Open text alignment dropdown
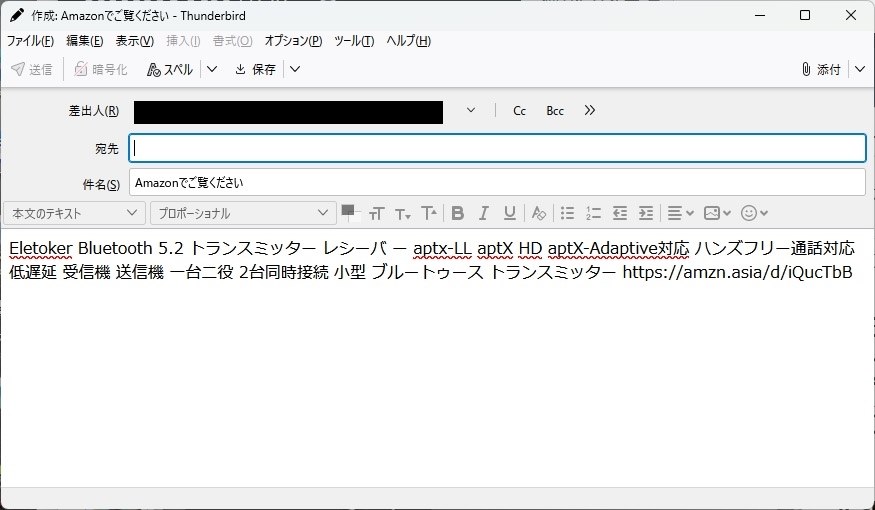This screenshot has width=875, height=510. [x=680, y=213]
